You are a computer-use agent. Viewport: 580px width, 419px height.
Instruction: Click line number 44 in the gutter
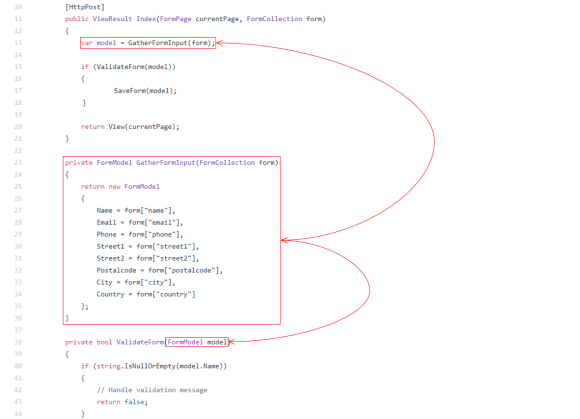(18, 414)
